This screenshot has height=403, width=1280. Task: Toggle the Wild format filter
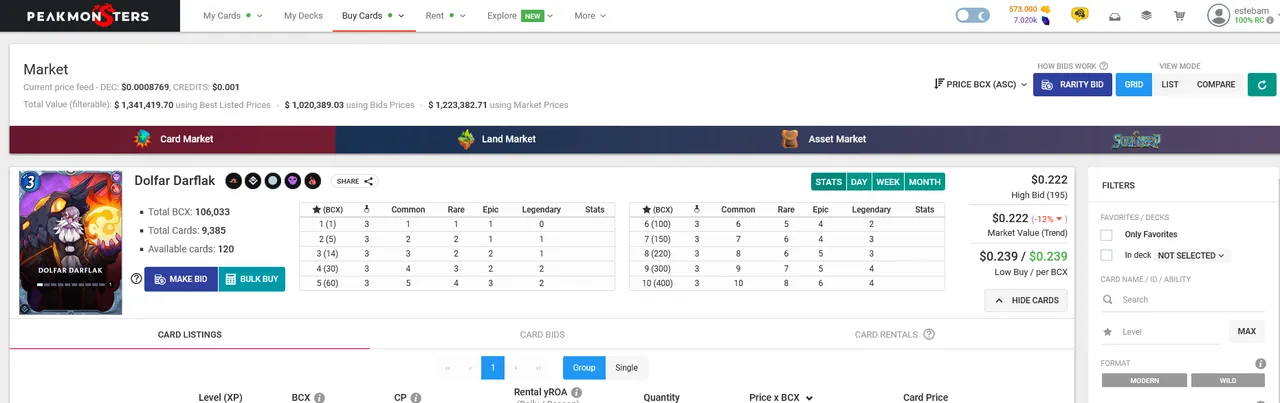1227,380
